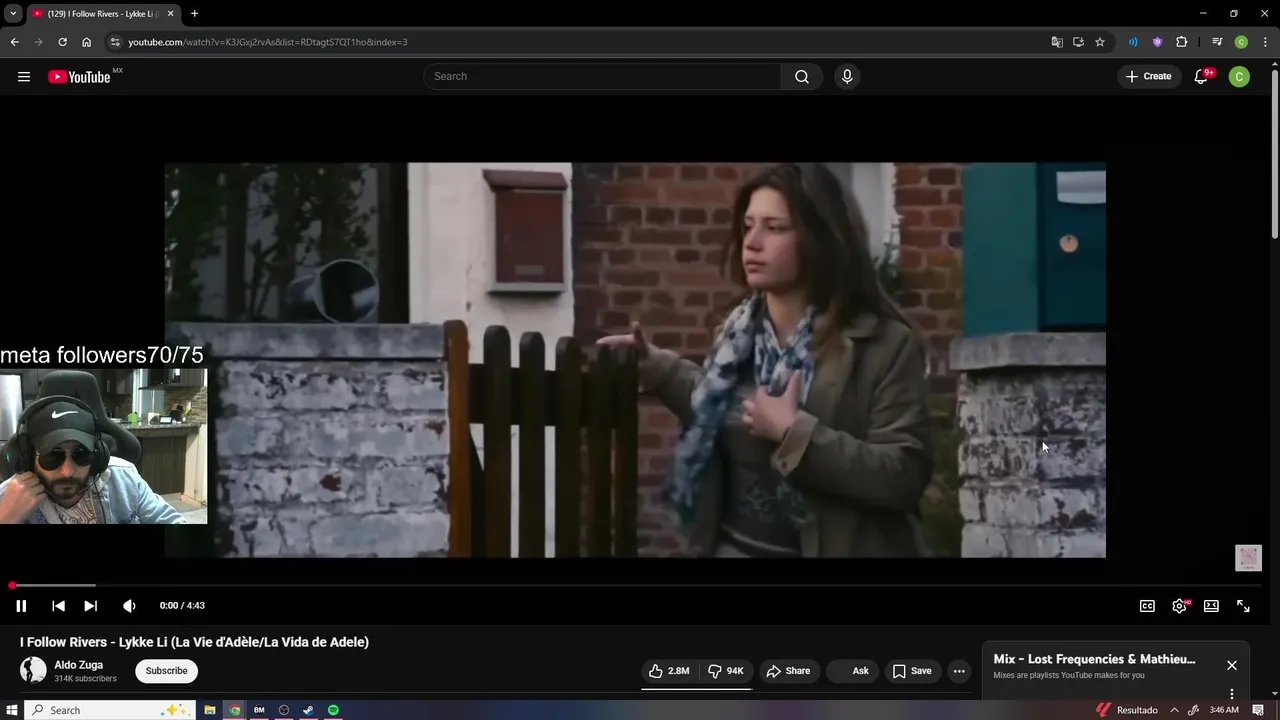The image size is (1280, 720).
Task: Click the red video progress bar
Action: tap(640, 586)
